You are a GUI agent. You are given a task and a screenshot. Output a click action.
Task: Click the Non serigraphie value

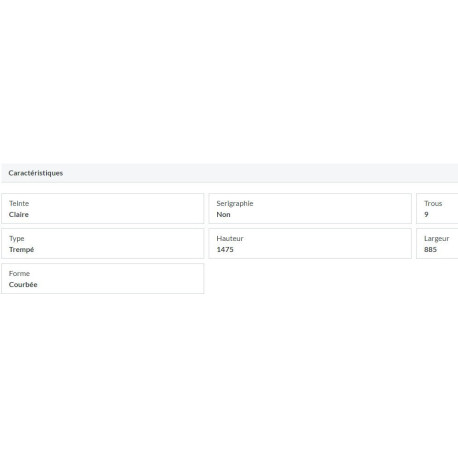click(223, 215)
